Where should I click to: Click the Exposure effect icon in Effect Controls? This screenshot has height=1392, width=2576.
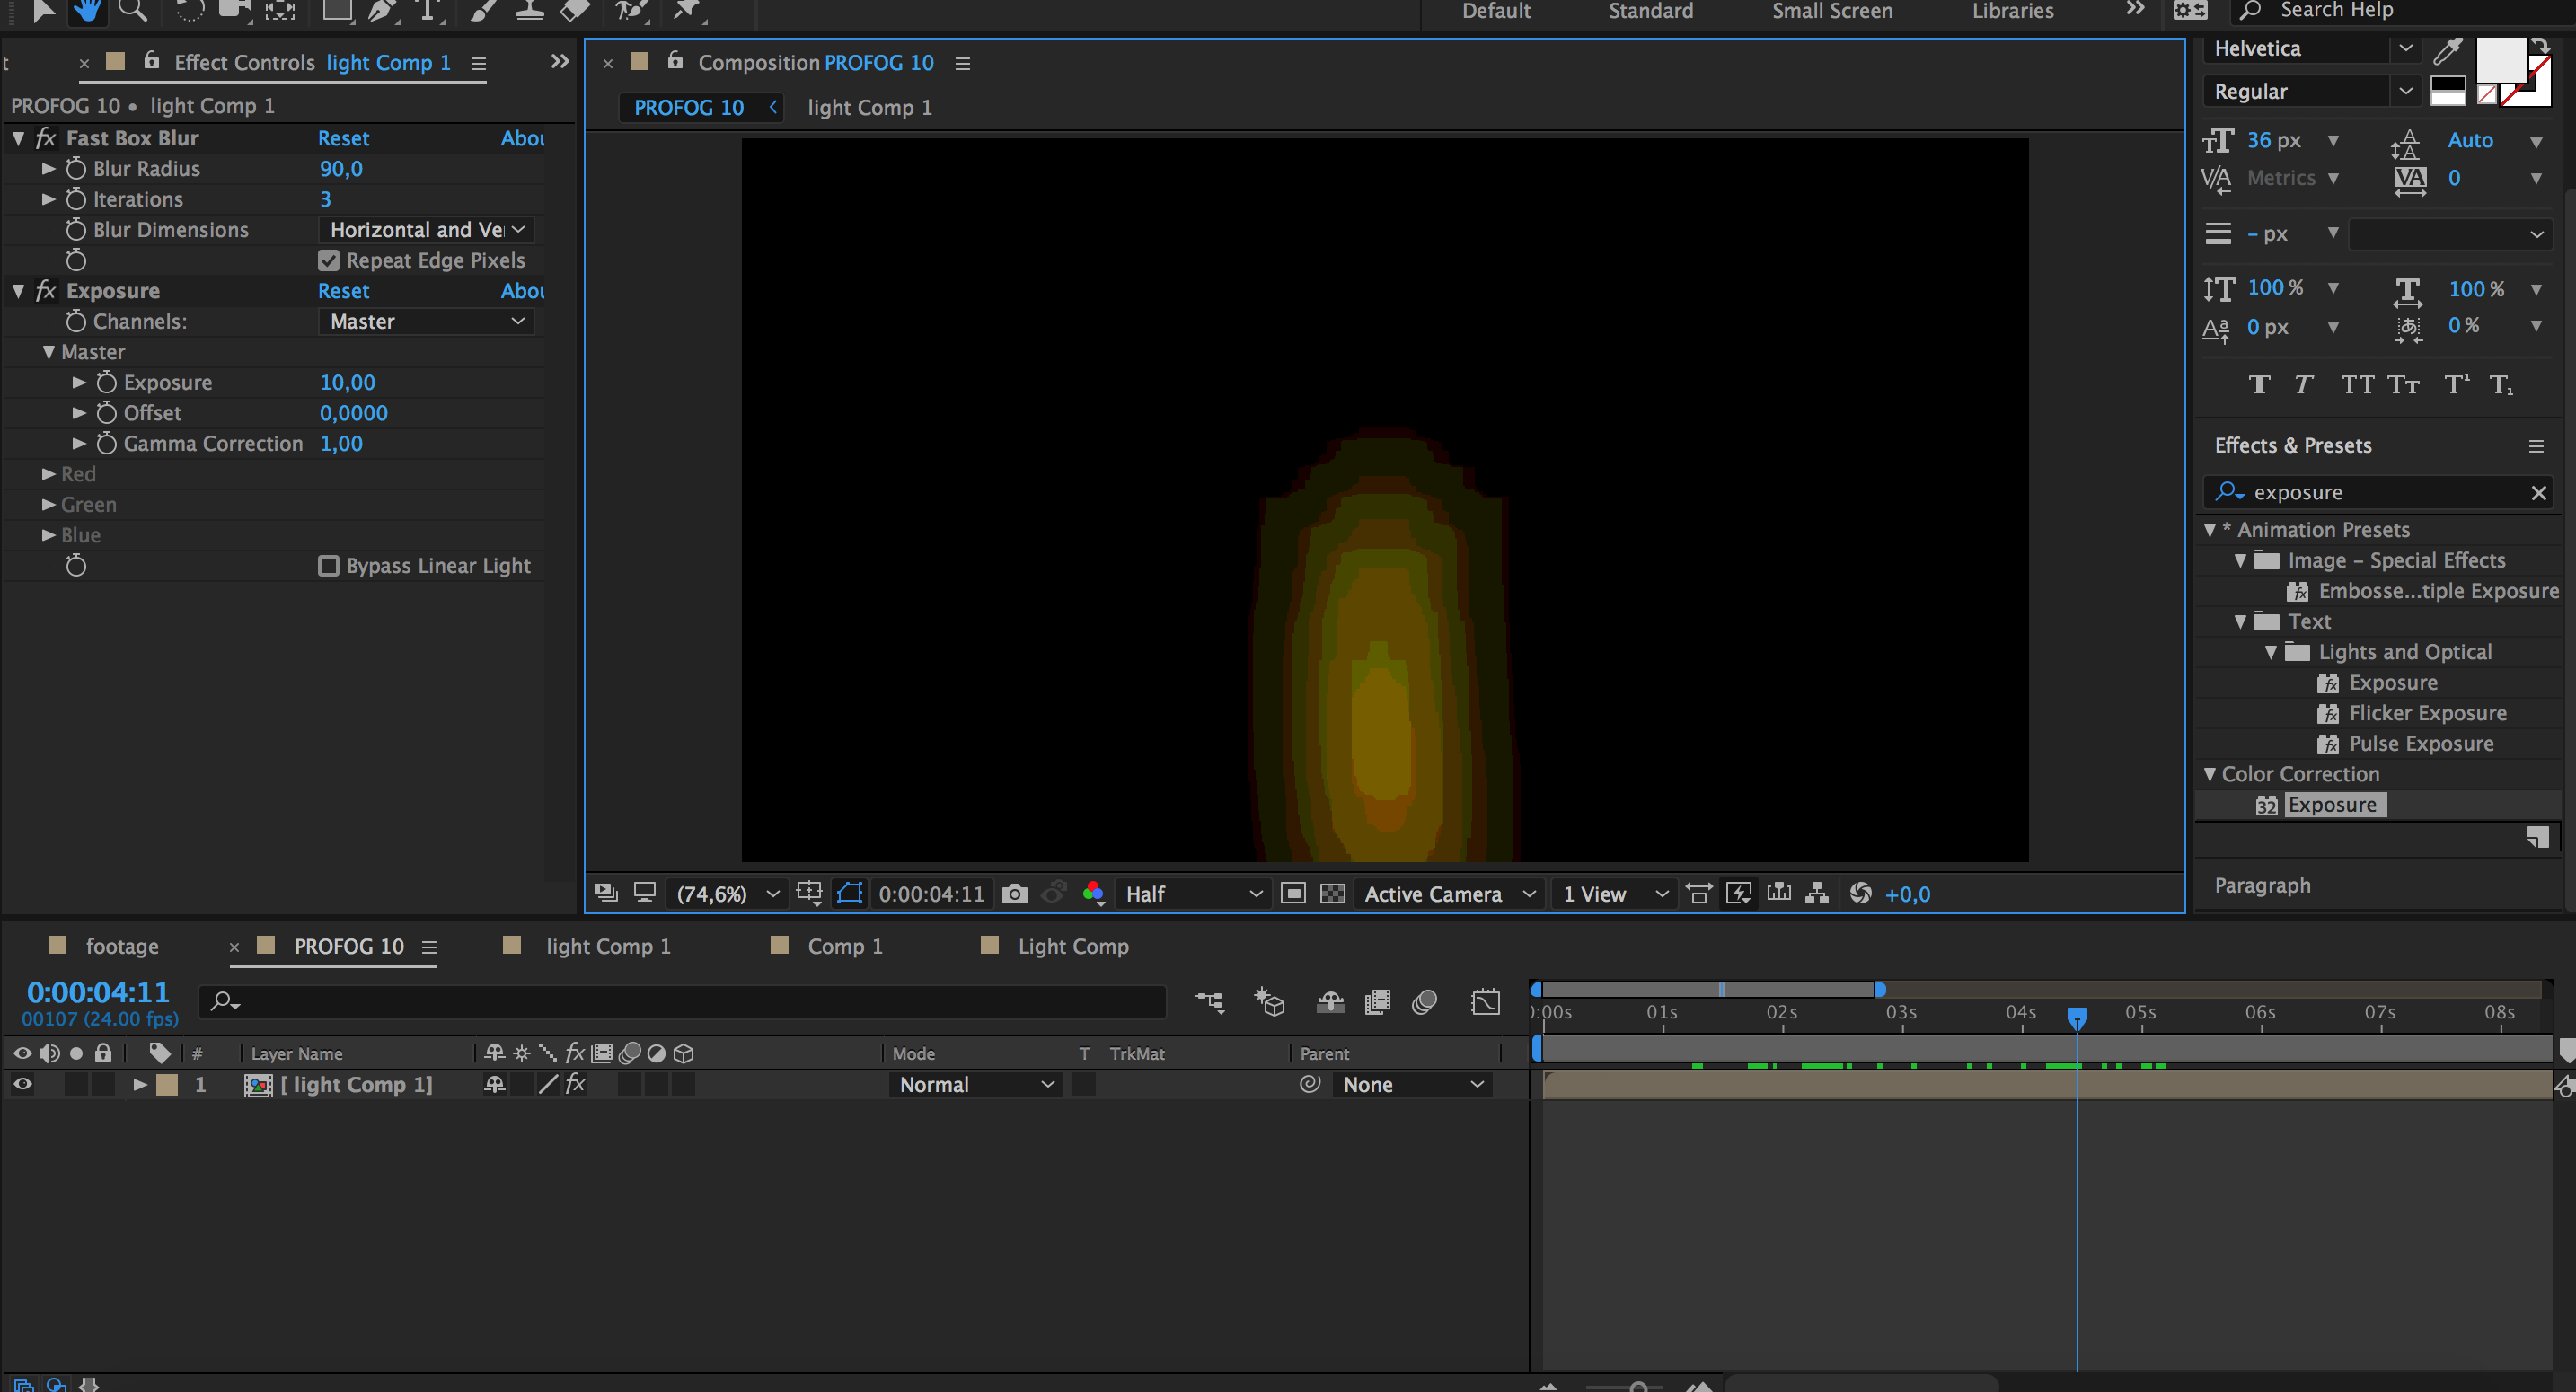pos(48,290)
